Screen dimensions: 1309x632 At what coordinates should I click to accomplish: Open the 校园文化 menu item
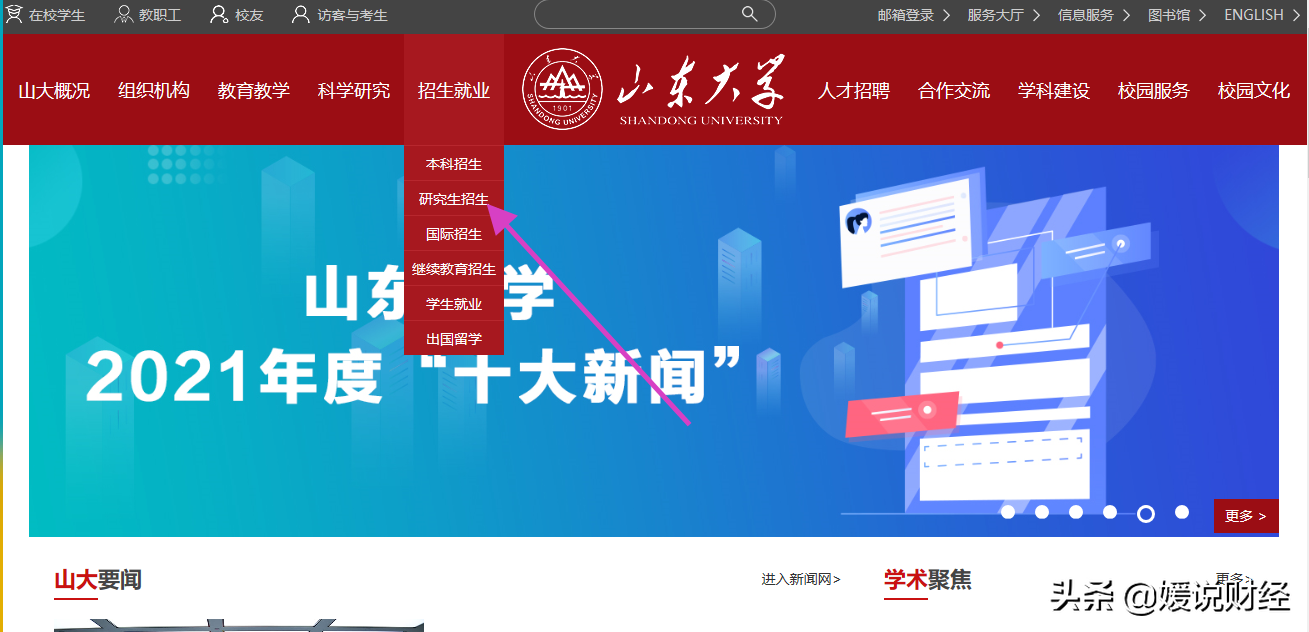[1253, 89]
